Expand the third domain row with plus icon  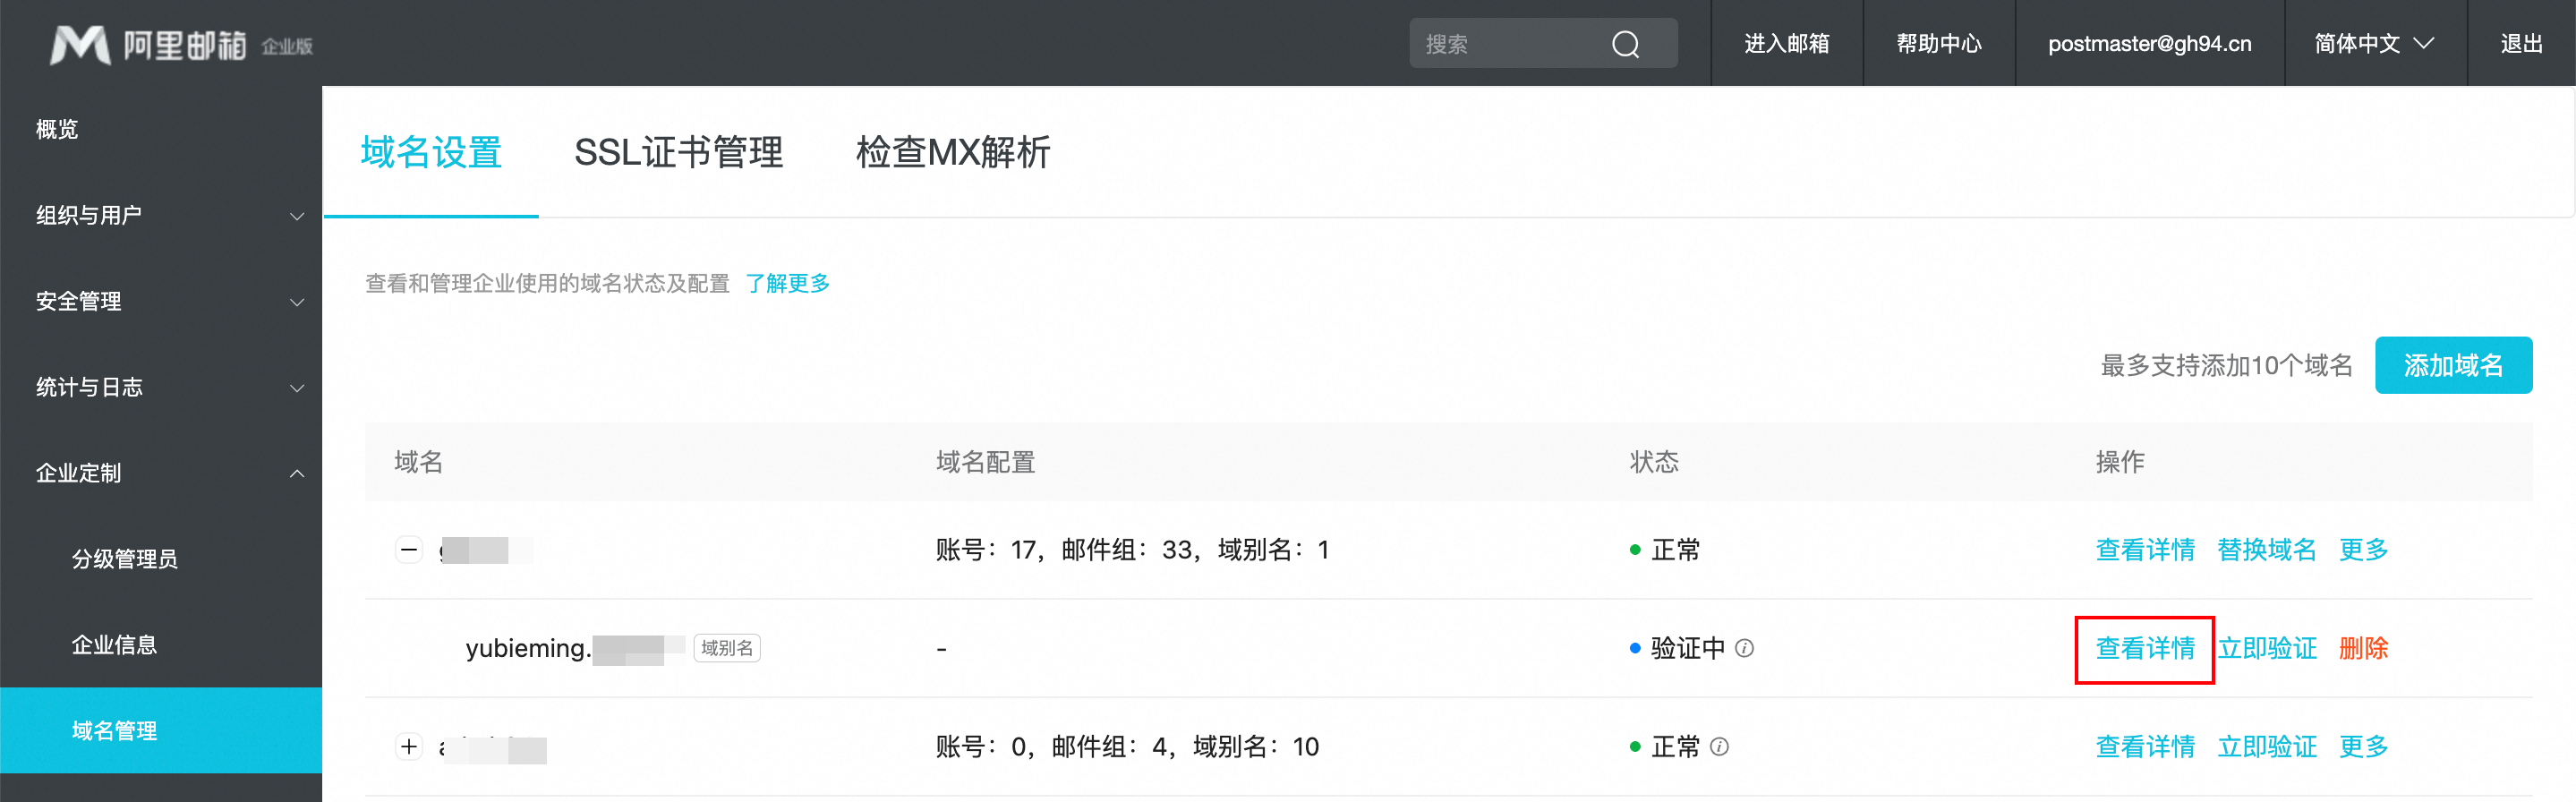click(x=409, y=746)
